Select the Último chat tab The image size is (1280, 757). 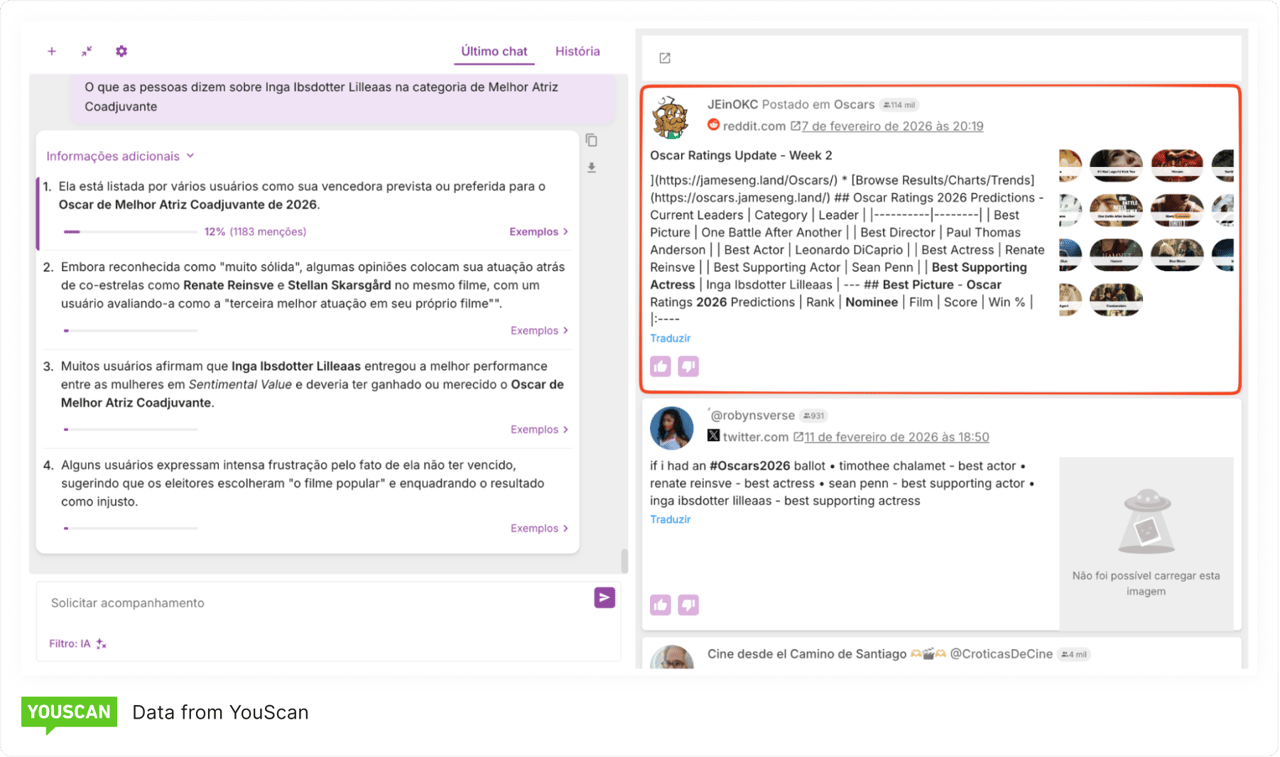pyautogui.click(x=494, y=51)
